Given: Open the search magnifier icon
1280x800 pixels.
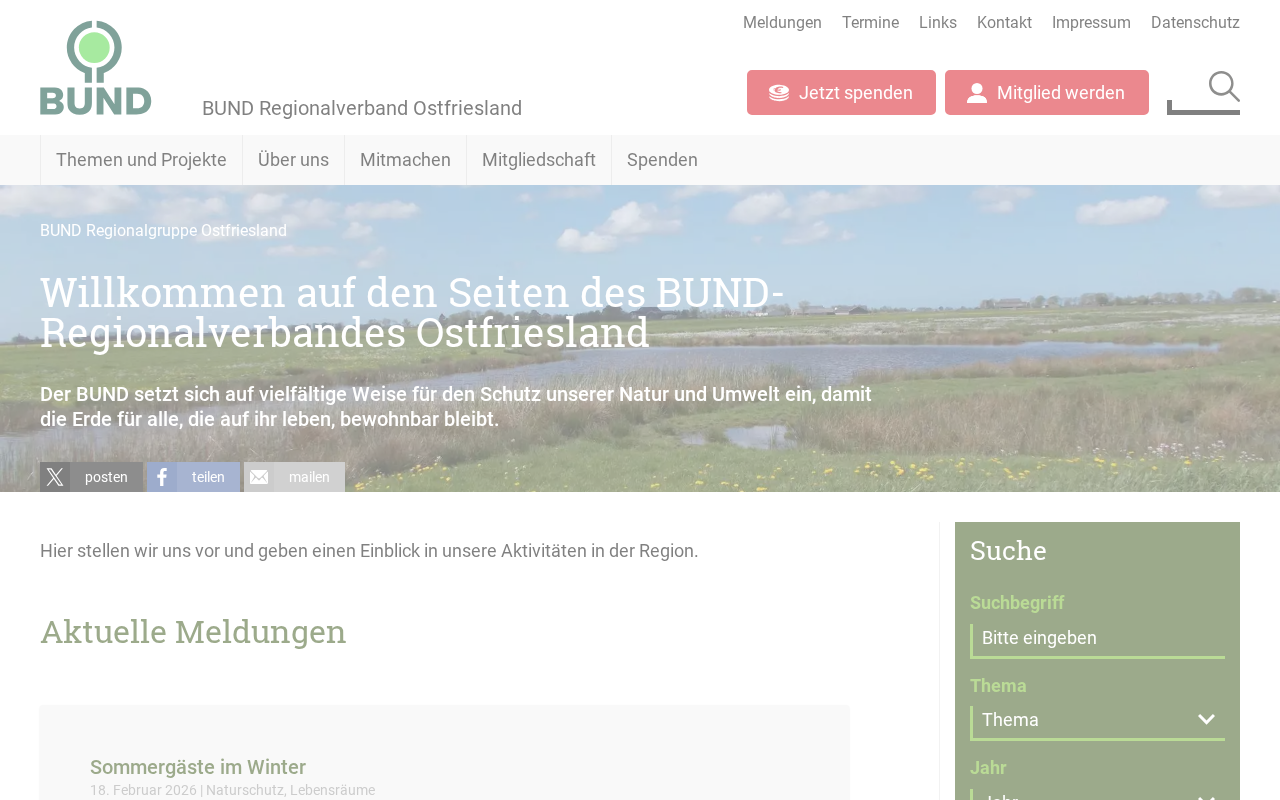Looking at the screenshot, I should pos(1224,87).
